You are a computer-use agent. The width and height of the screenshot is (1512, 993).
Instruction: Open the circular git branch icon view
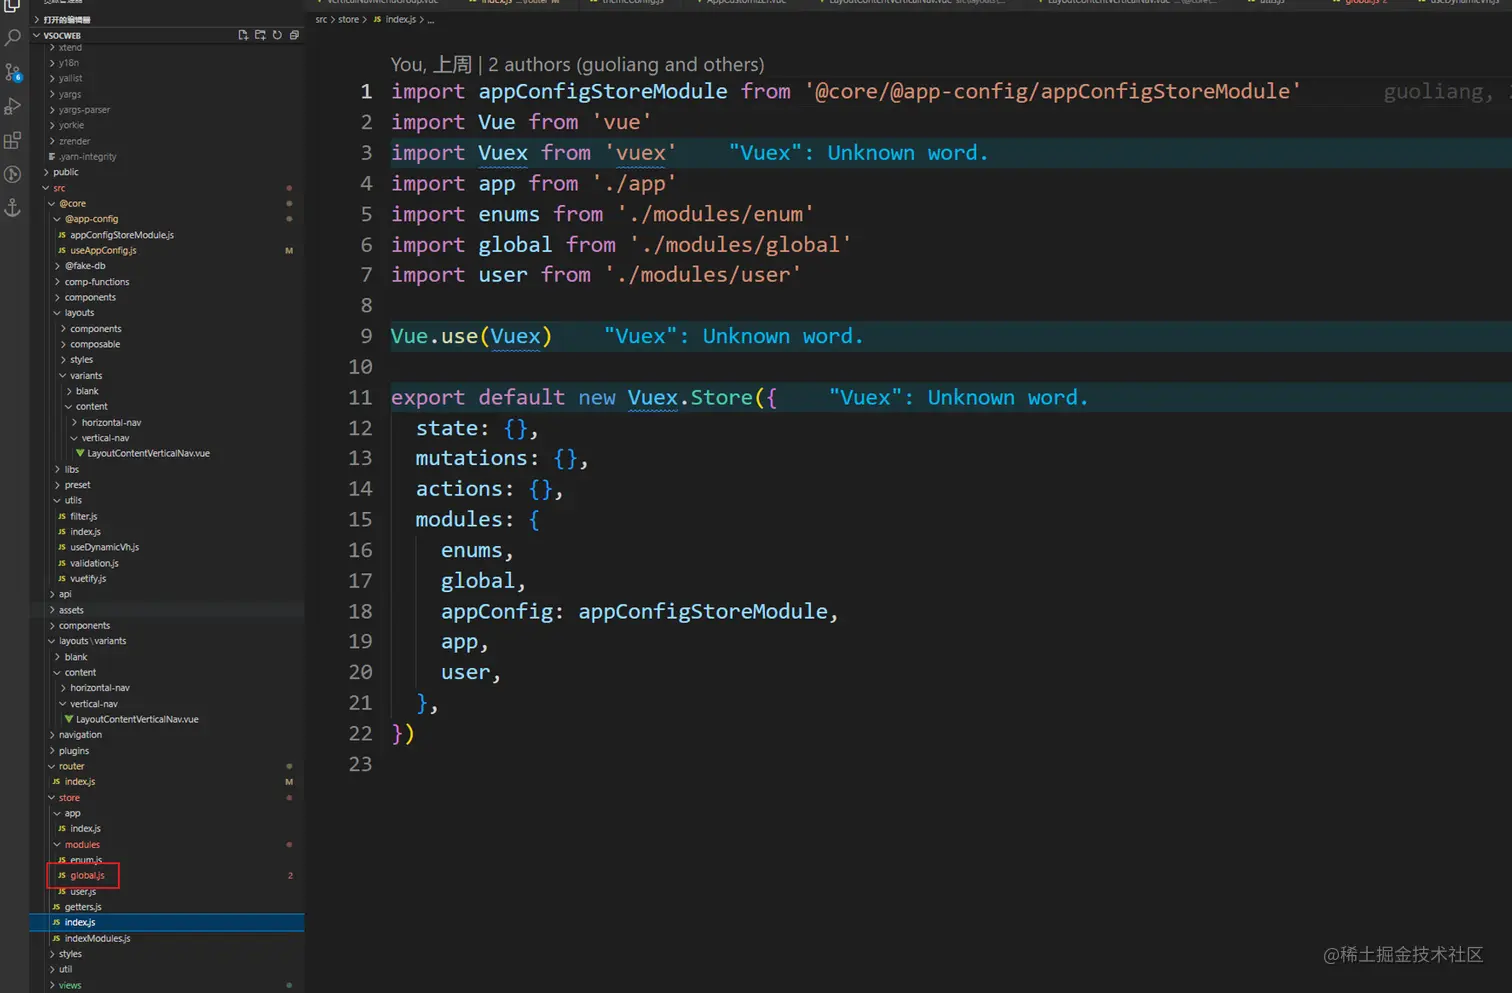(13, 174)
